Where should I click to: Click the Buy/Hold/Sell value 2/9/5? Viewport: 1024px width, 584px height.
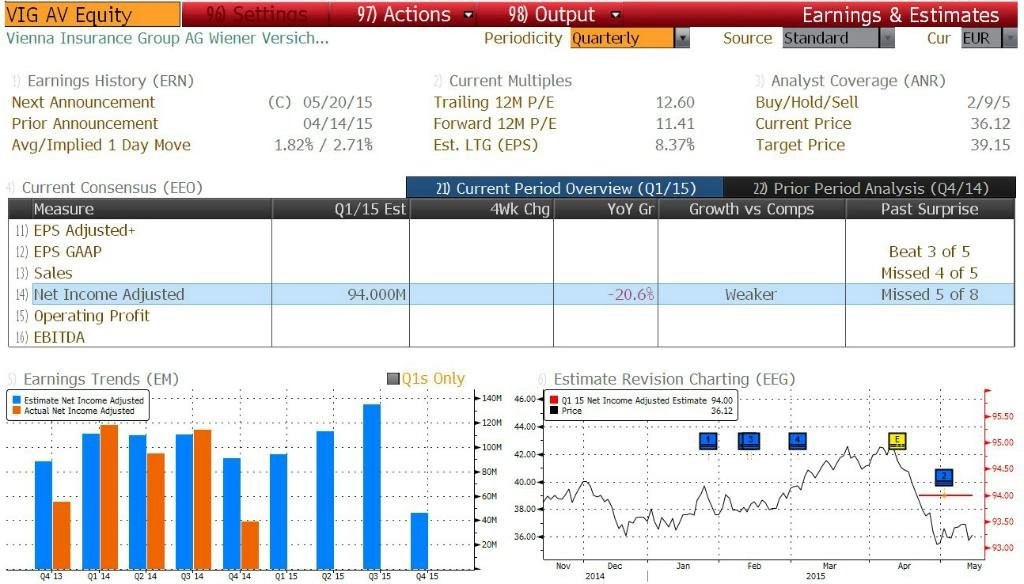988,103
